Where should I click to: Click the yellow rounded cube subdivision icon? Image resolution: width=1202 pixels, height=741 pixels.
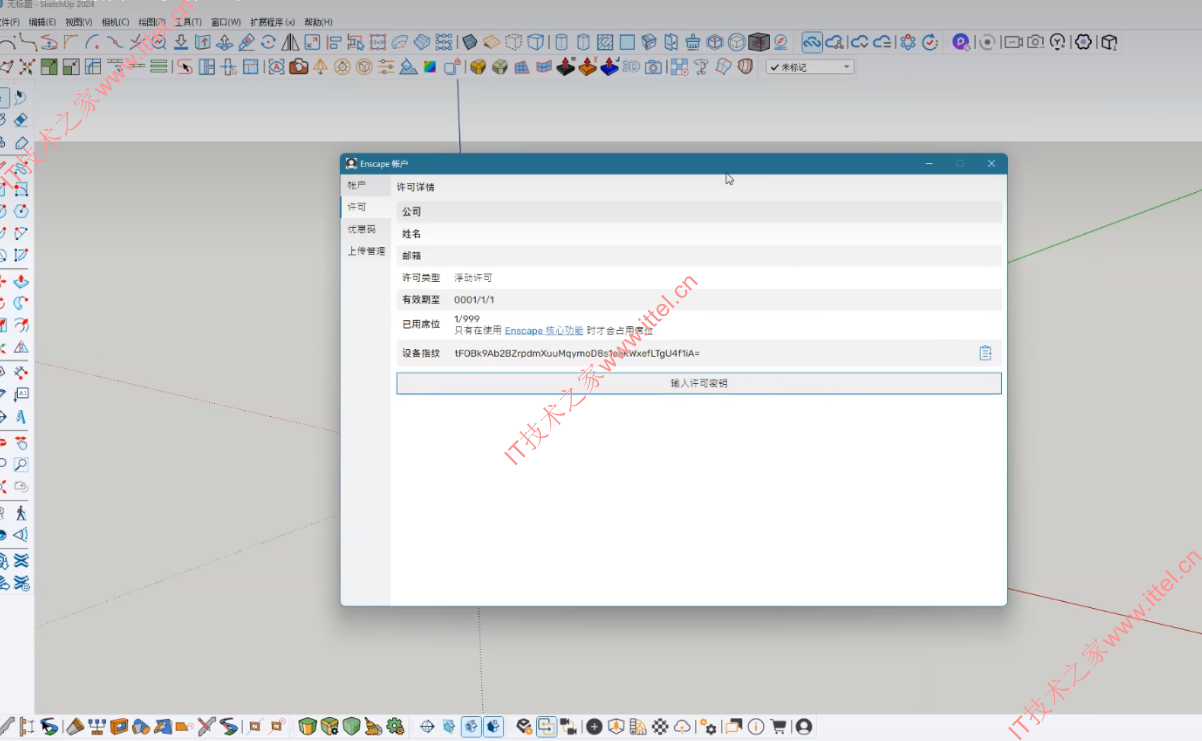[x=479, y=67]
